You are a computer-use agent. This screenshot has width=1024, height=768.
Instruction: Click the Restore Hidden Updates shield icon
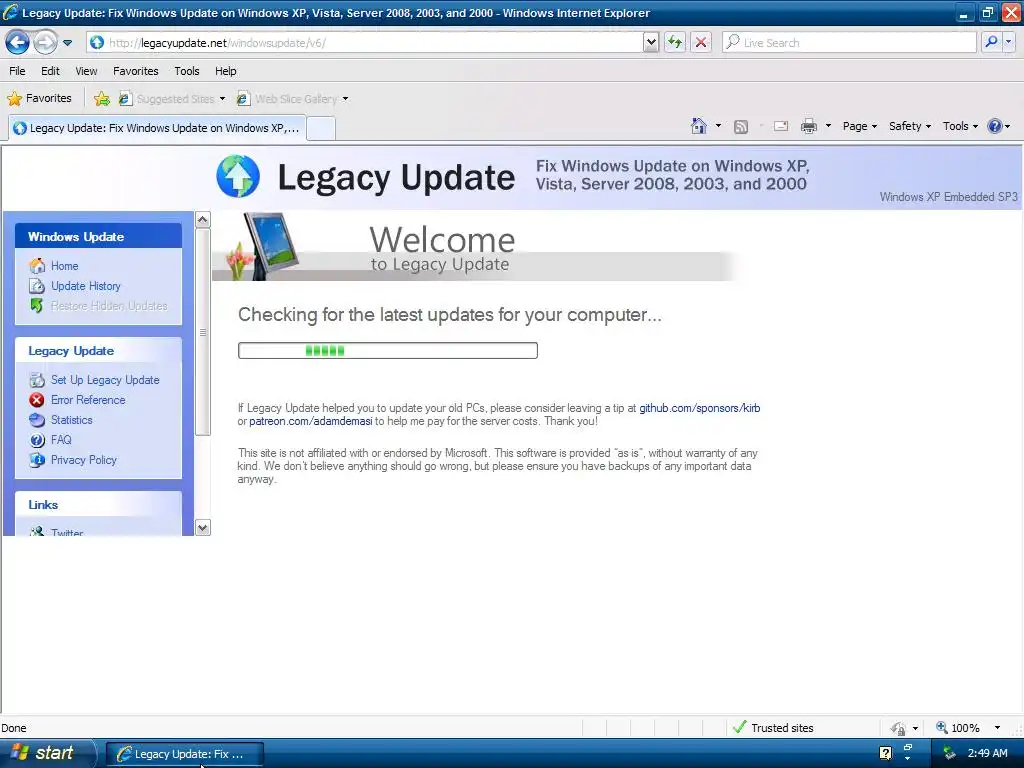point(37,306)
